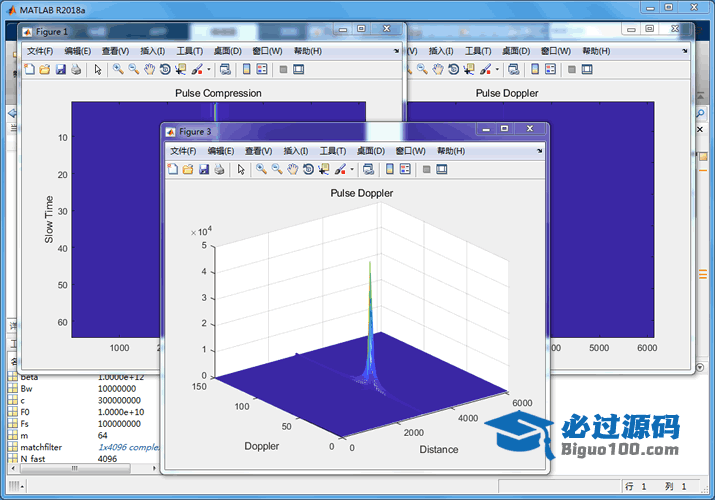Image resolution: width=715 pixels, height=500 pixels.
Task: Edit Plot arrow in Figure 1 toolbar
Action: tap(98, 69)
